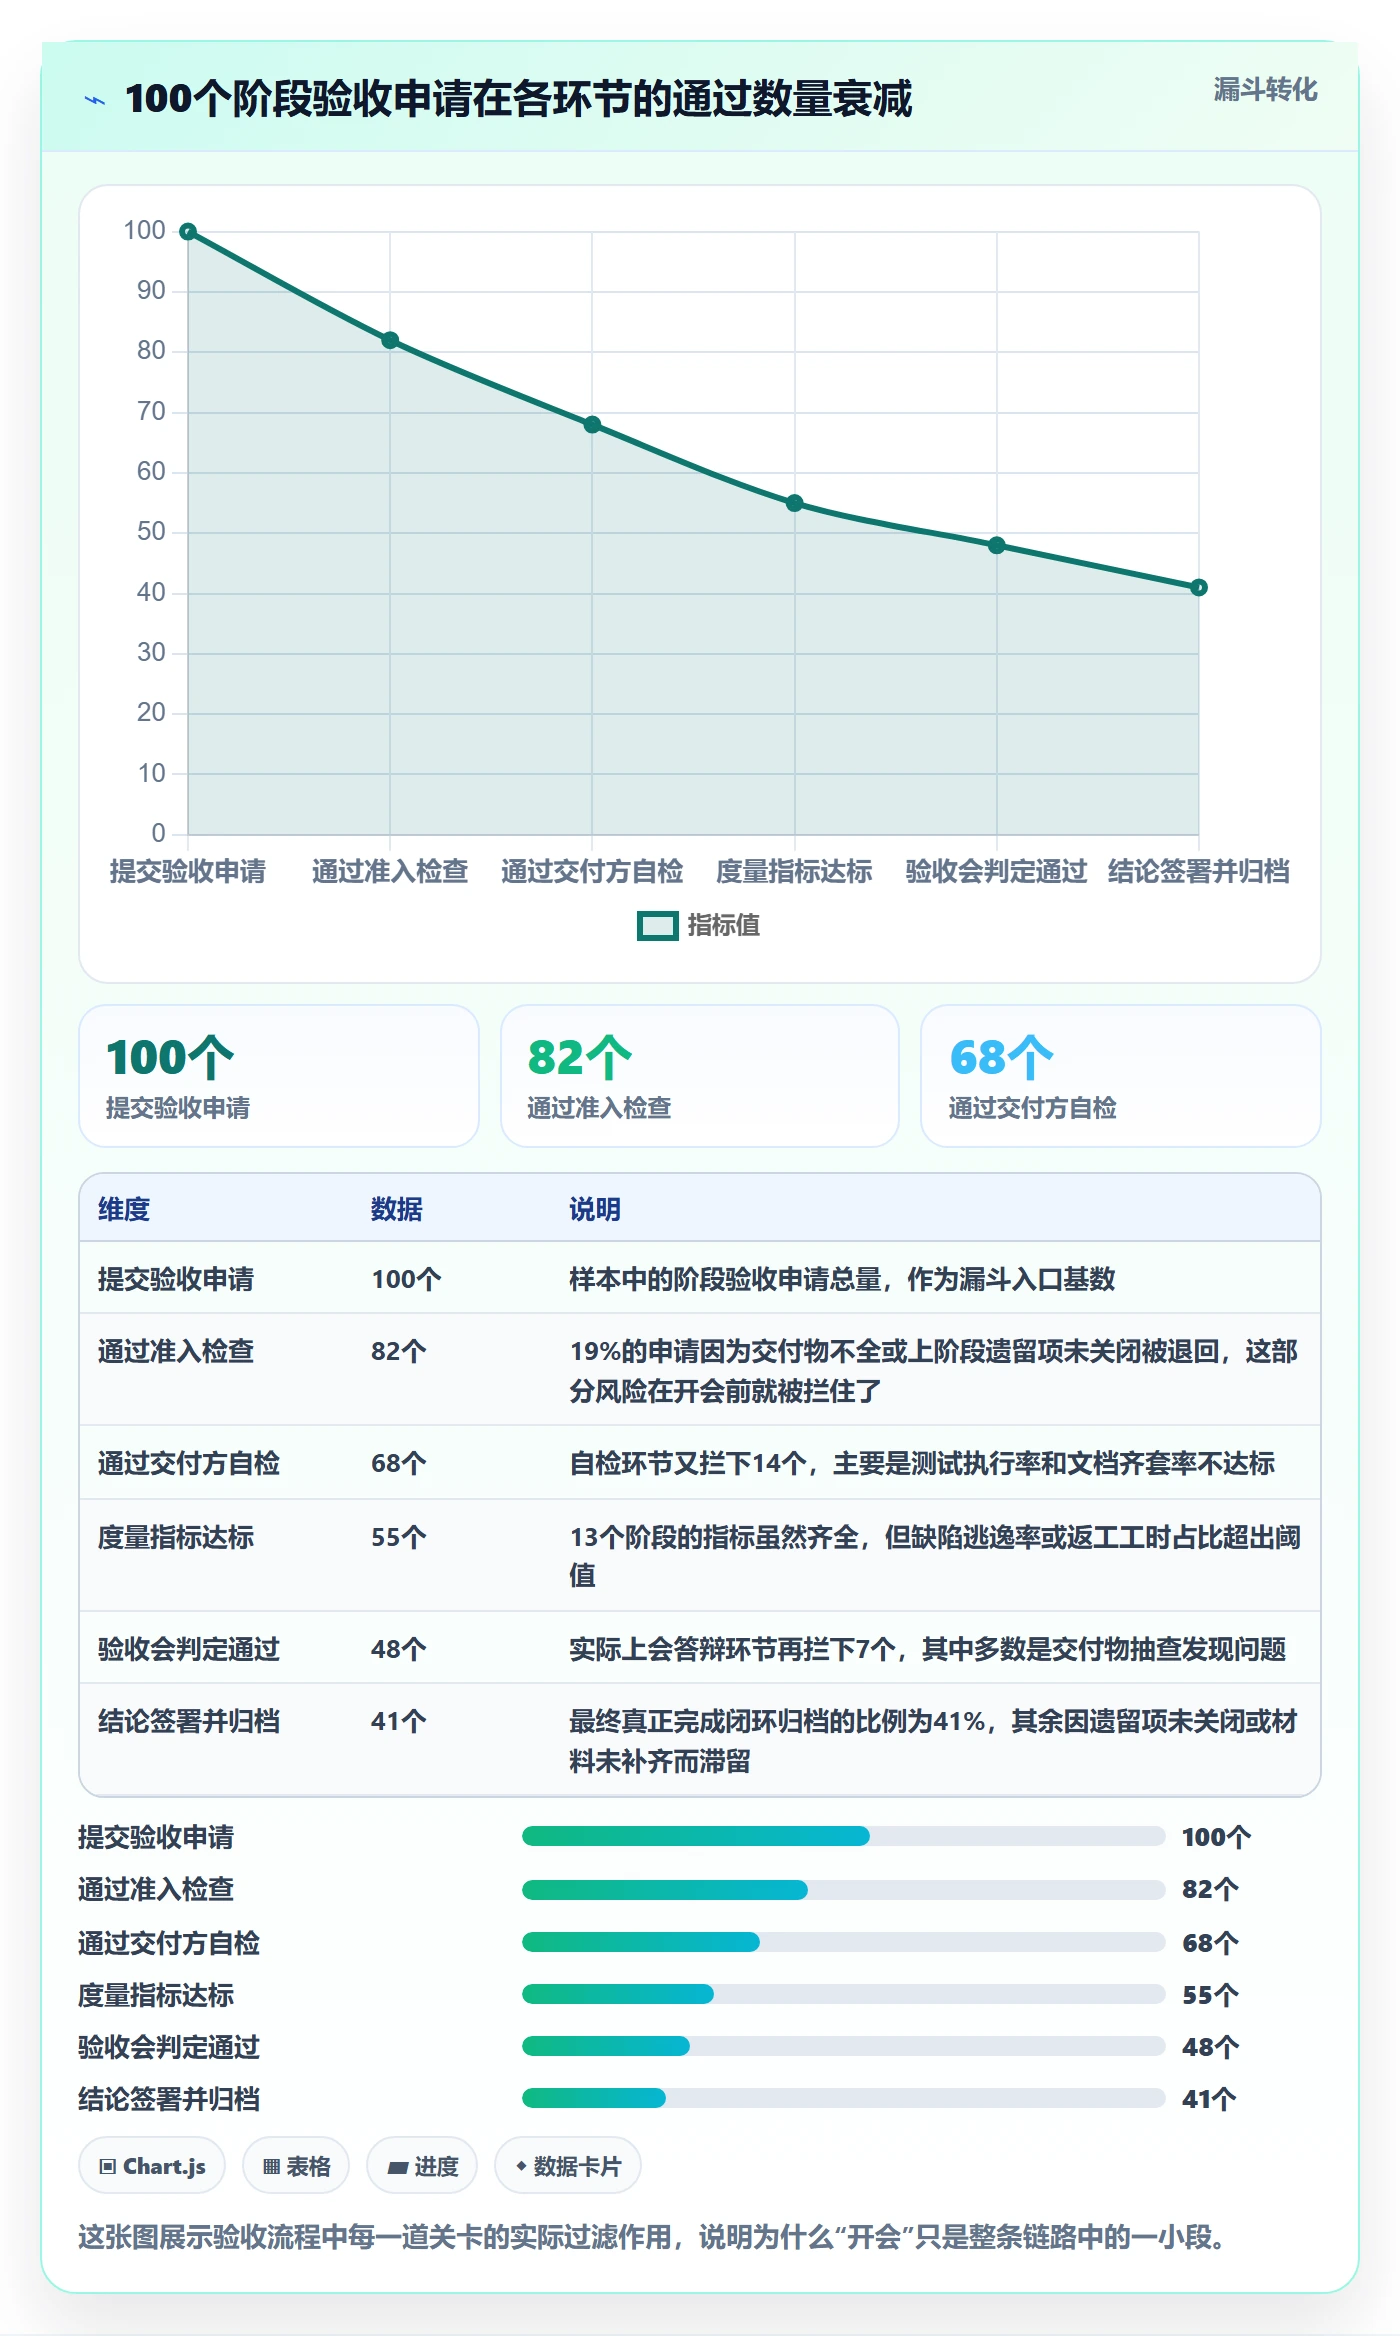The height and width of the screenshot is (2336, 1400).
Task: Click the chart point for 通过准入检查
Action: (390, 340)
